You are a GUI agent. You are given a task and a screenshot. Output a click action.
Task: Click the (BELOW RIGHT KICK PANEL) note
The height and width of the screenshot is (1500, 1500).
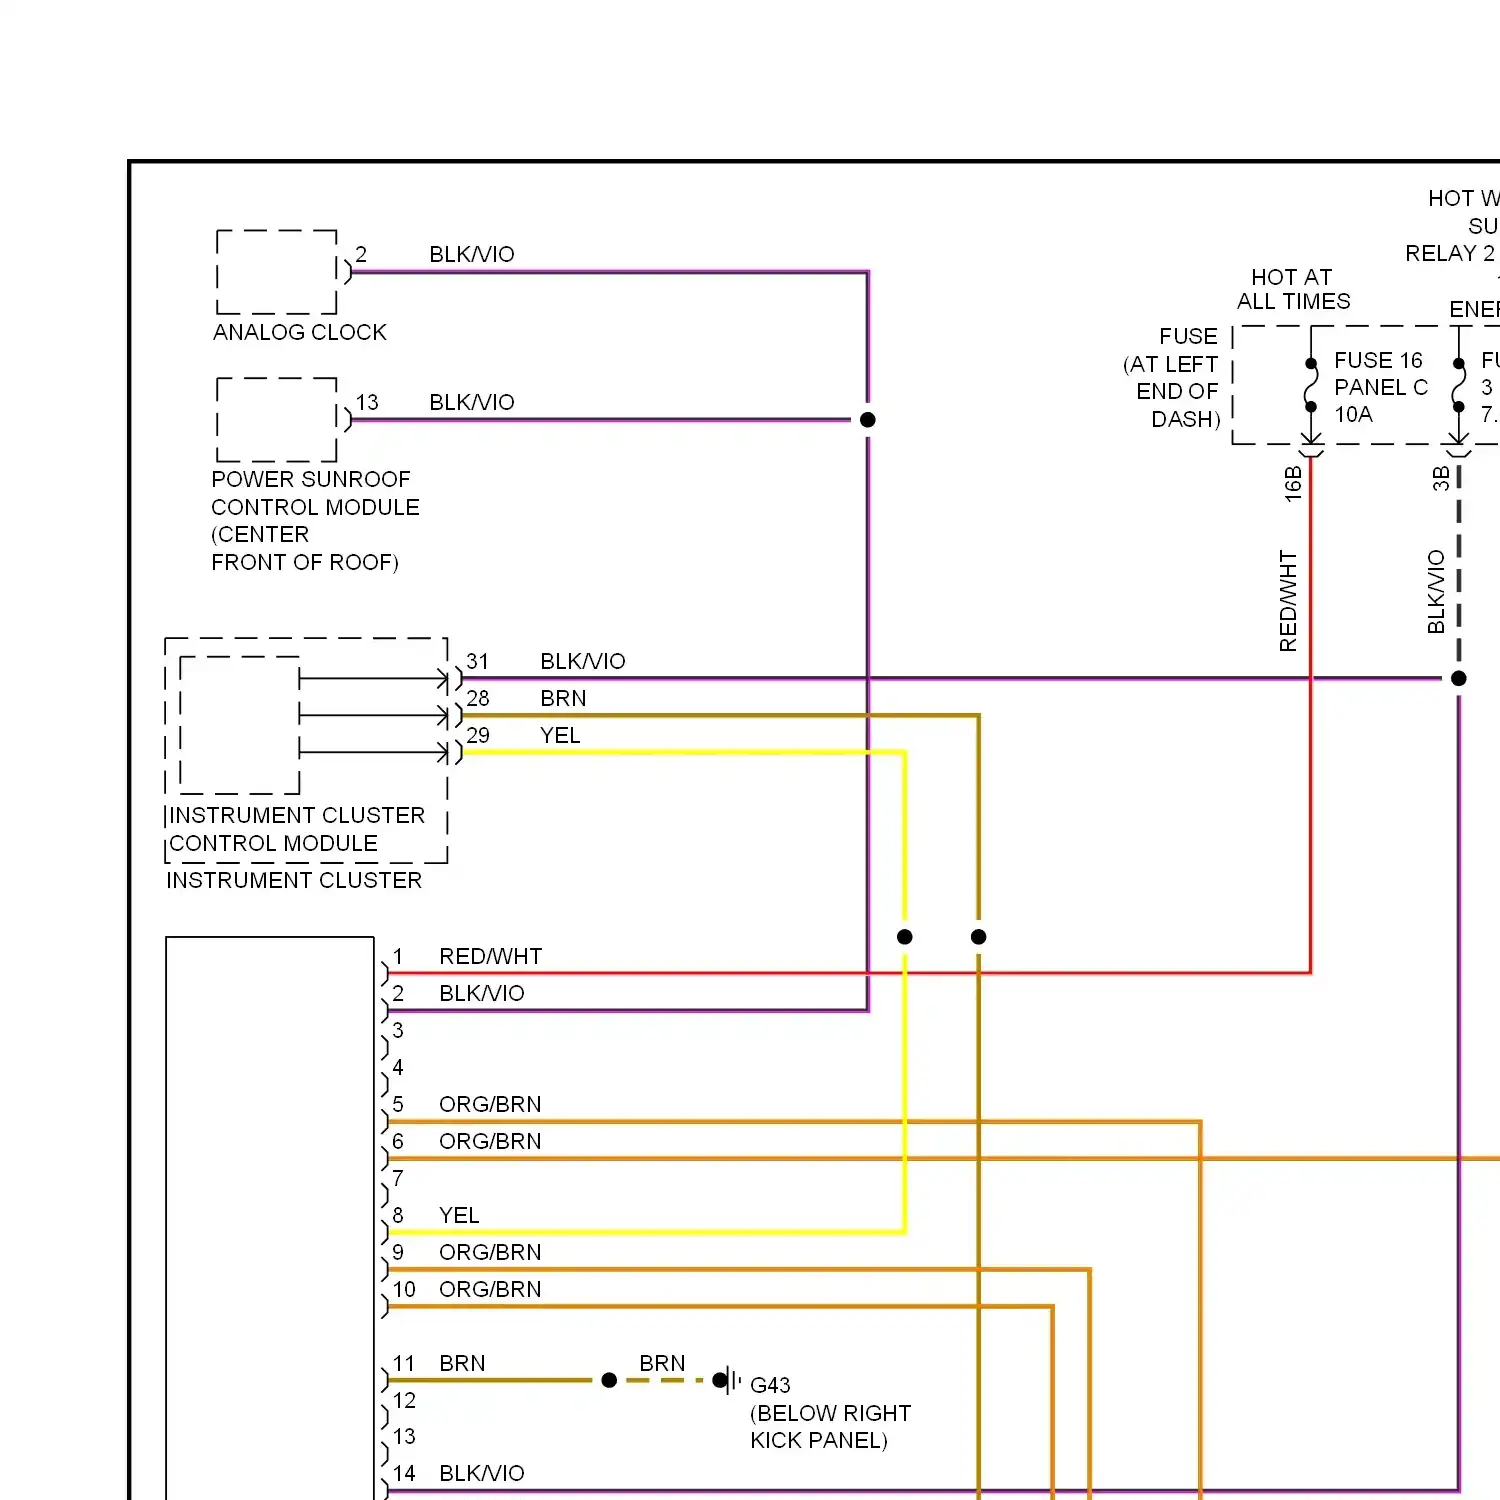click(x=830, y=1427)
